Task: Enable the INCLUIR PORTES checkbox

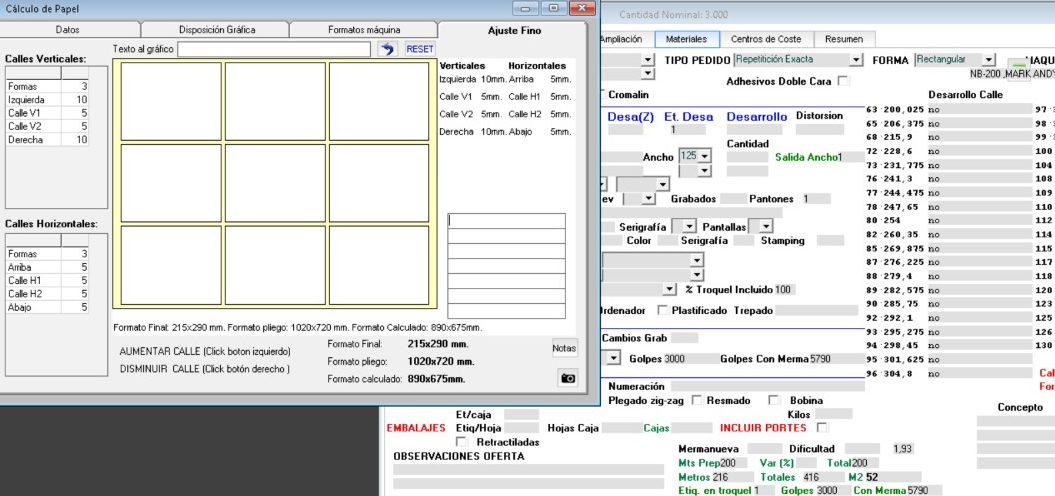Action: pos(822,427)
